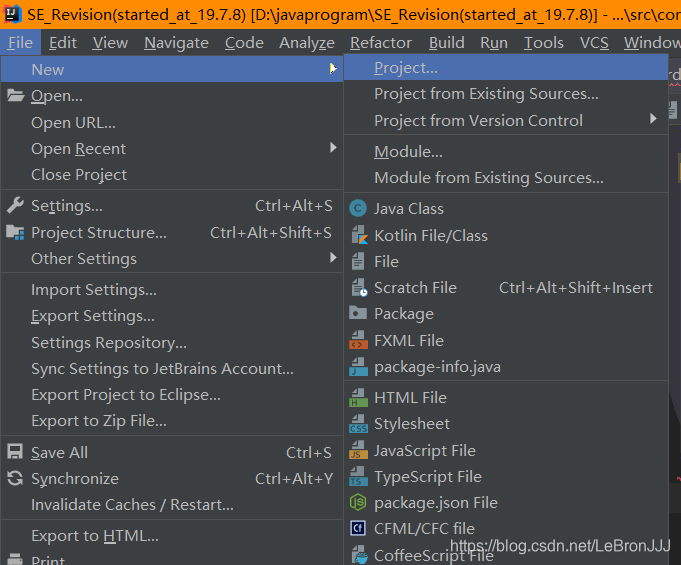The width and height of the screenshot is (681, 565).
Task: Click the HTML File icon
Action: (x=358, y=398)
